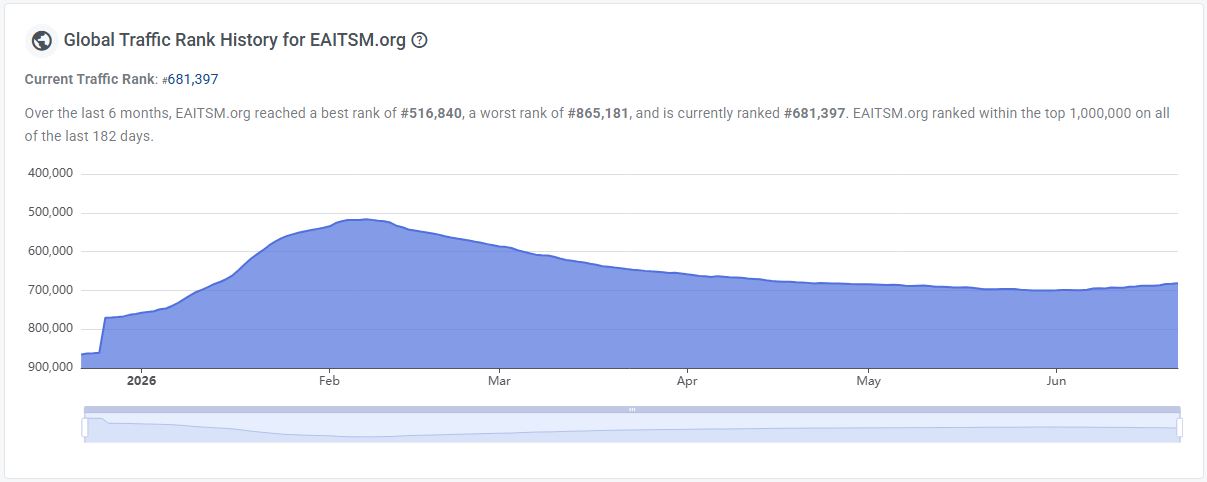
Task: Click the Apr label on the x-axis
Action: coord(687,381)
